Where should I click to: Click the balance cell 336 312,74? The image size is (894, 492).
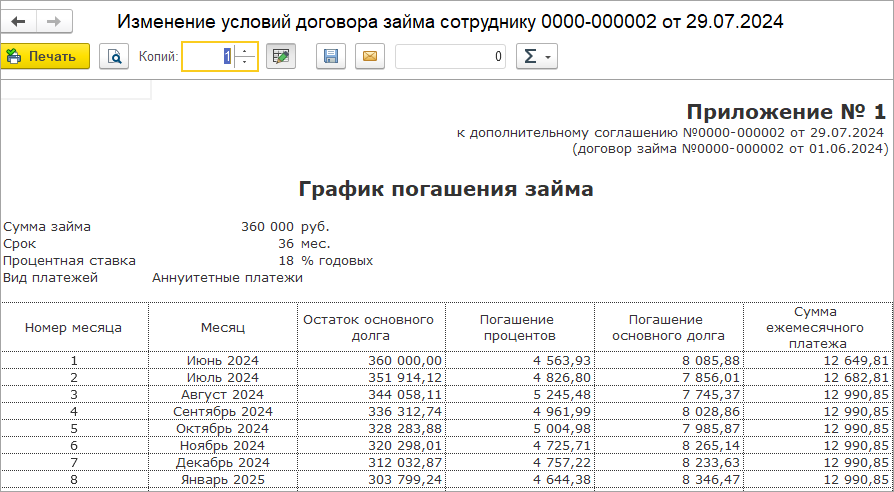click(x=371, y=411)
